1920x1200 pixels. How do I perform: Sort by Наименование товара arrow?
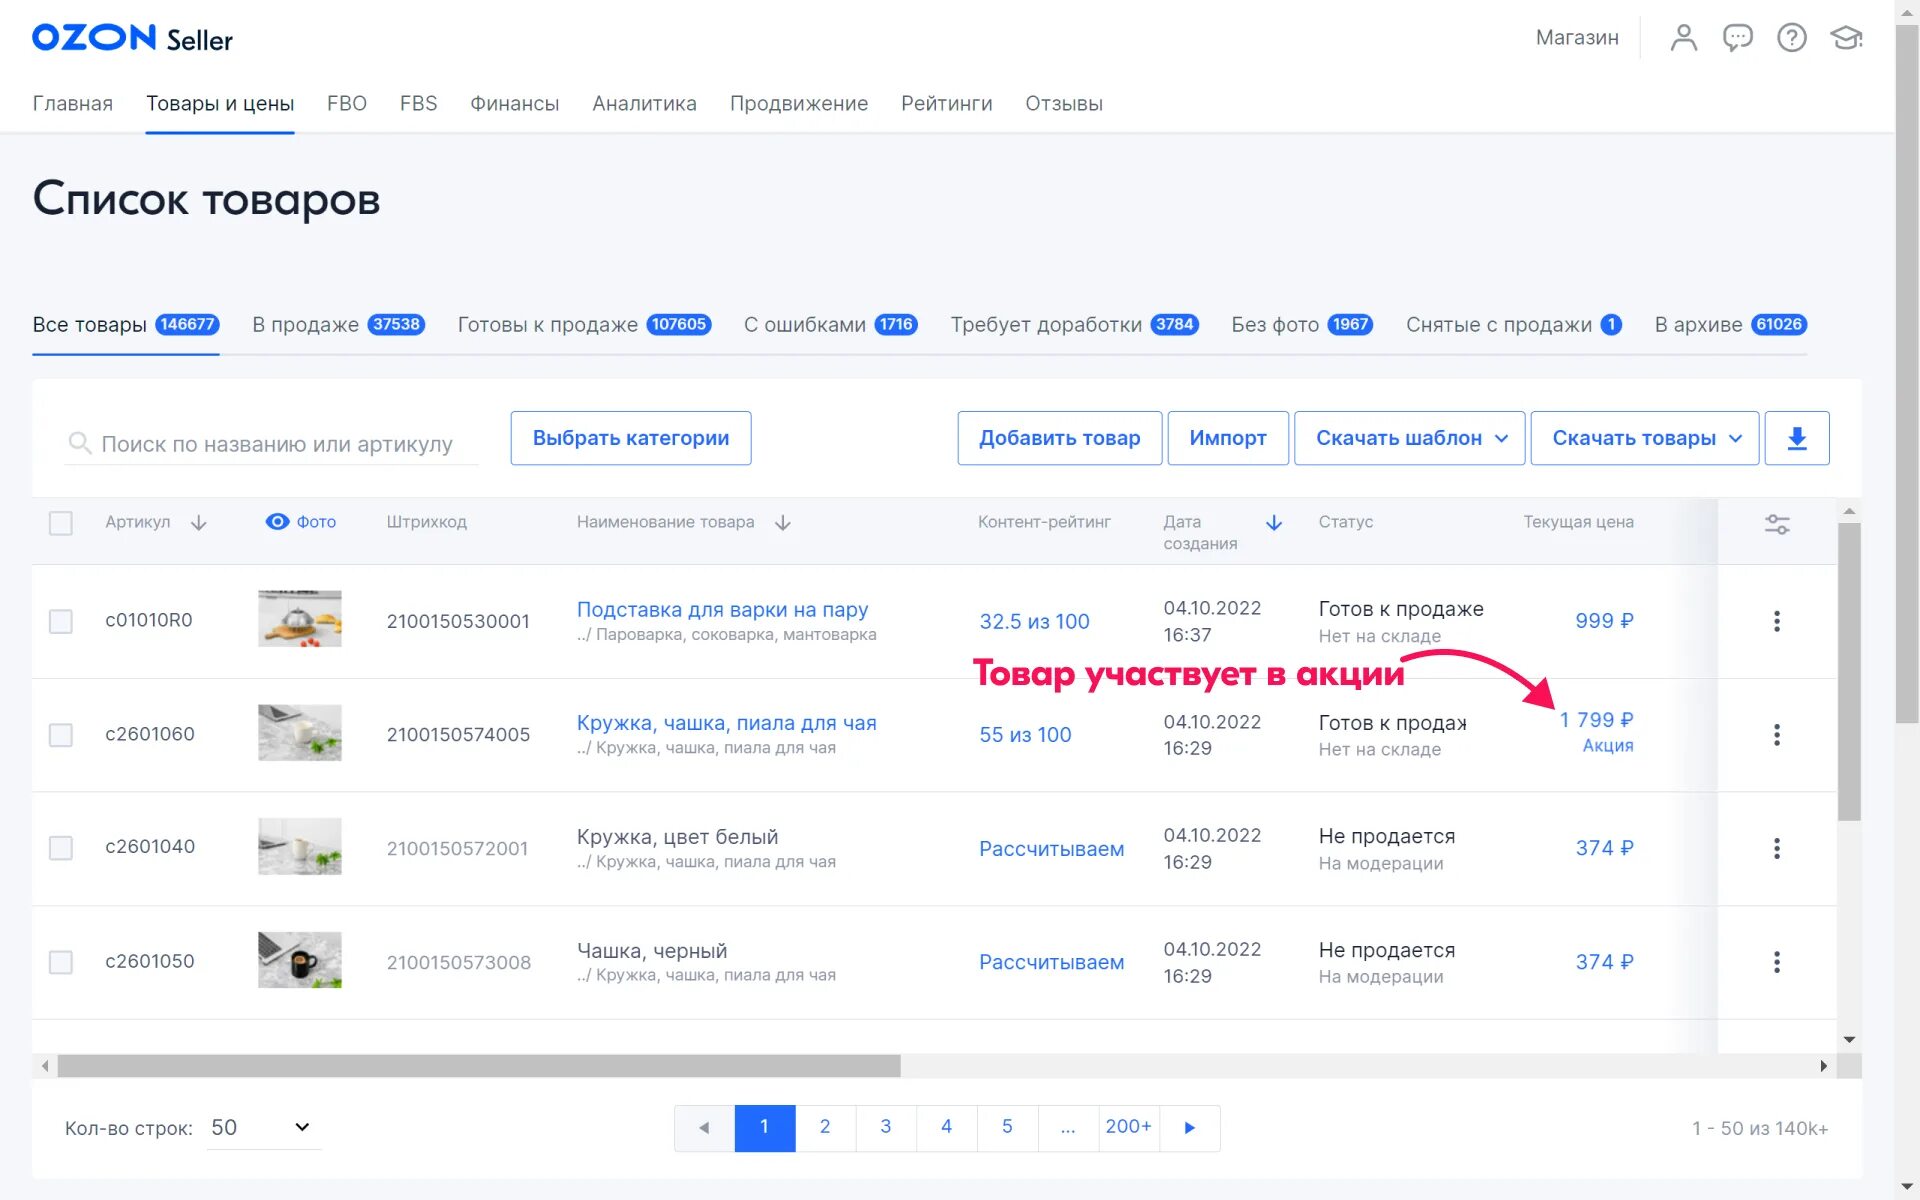tap(783, 523)
